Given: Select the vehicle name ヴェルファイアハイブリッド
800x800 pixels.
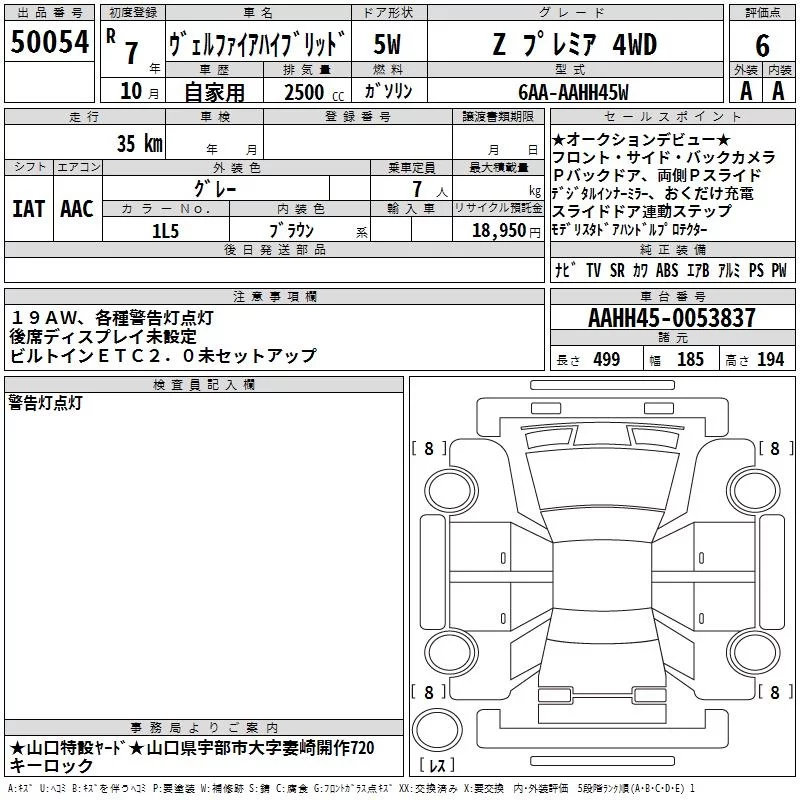Looking at the screenshot, I should click(x=258, y=44).
